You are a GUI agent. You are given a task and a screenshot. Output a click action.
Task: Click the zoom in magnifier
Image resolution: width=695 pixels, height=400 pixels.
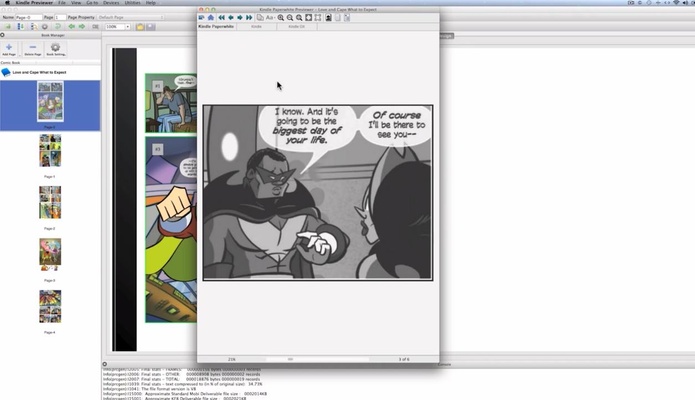coord(281,18)
